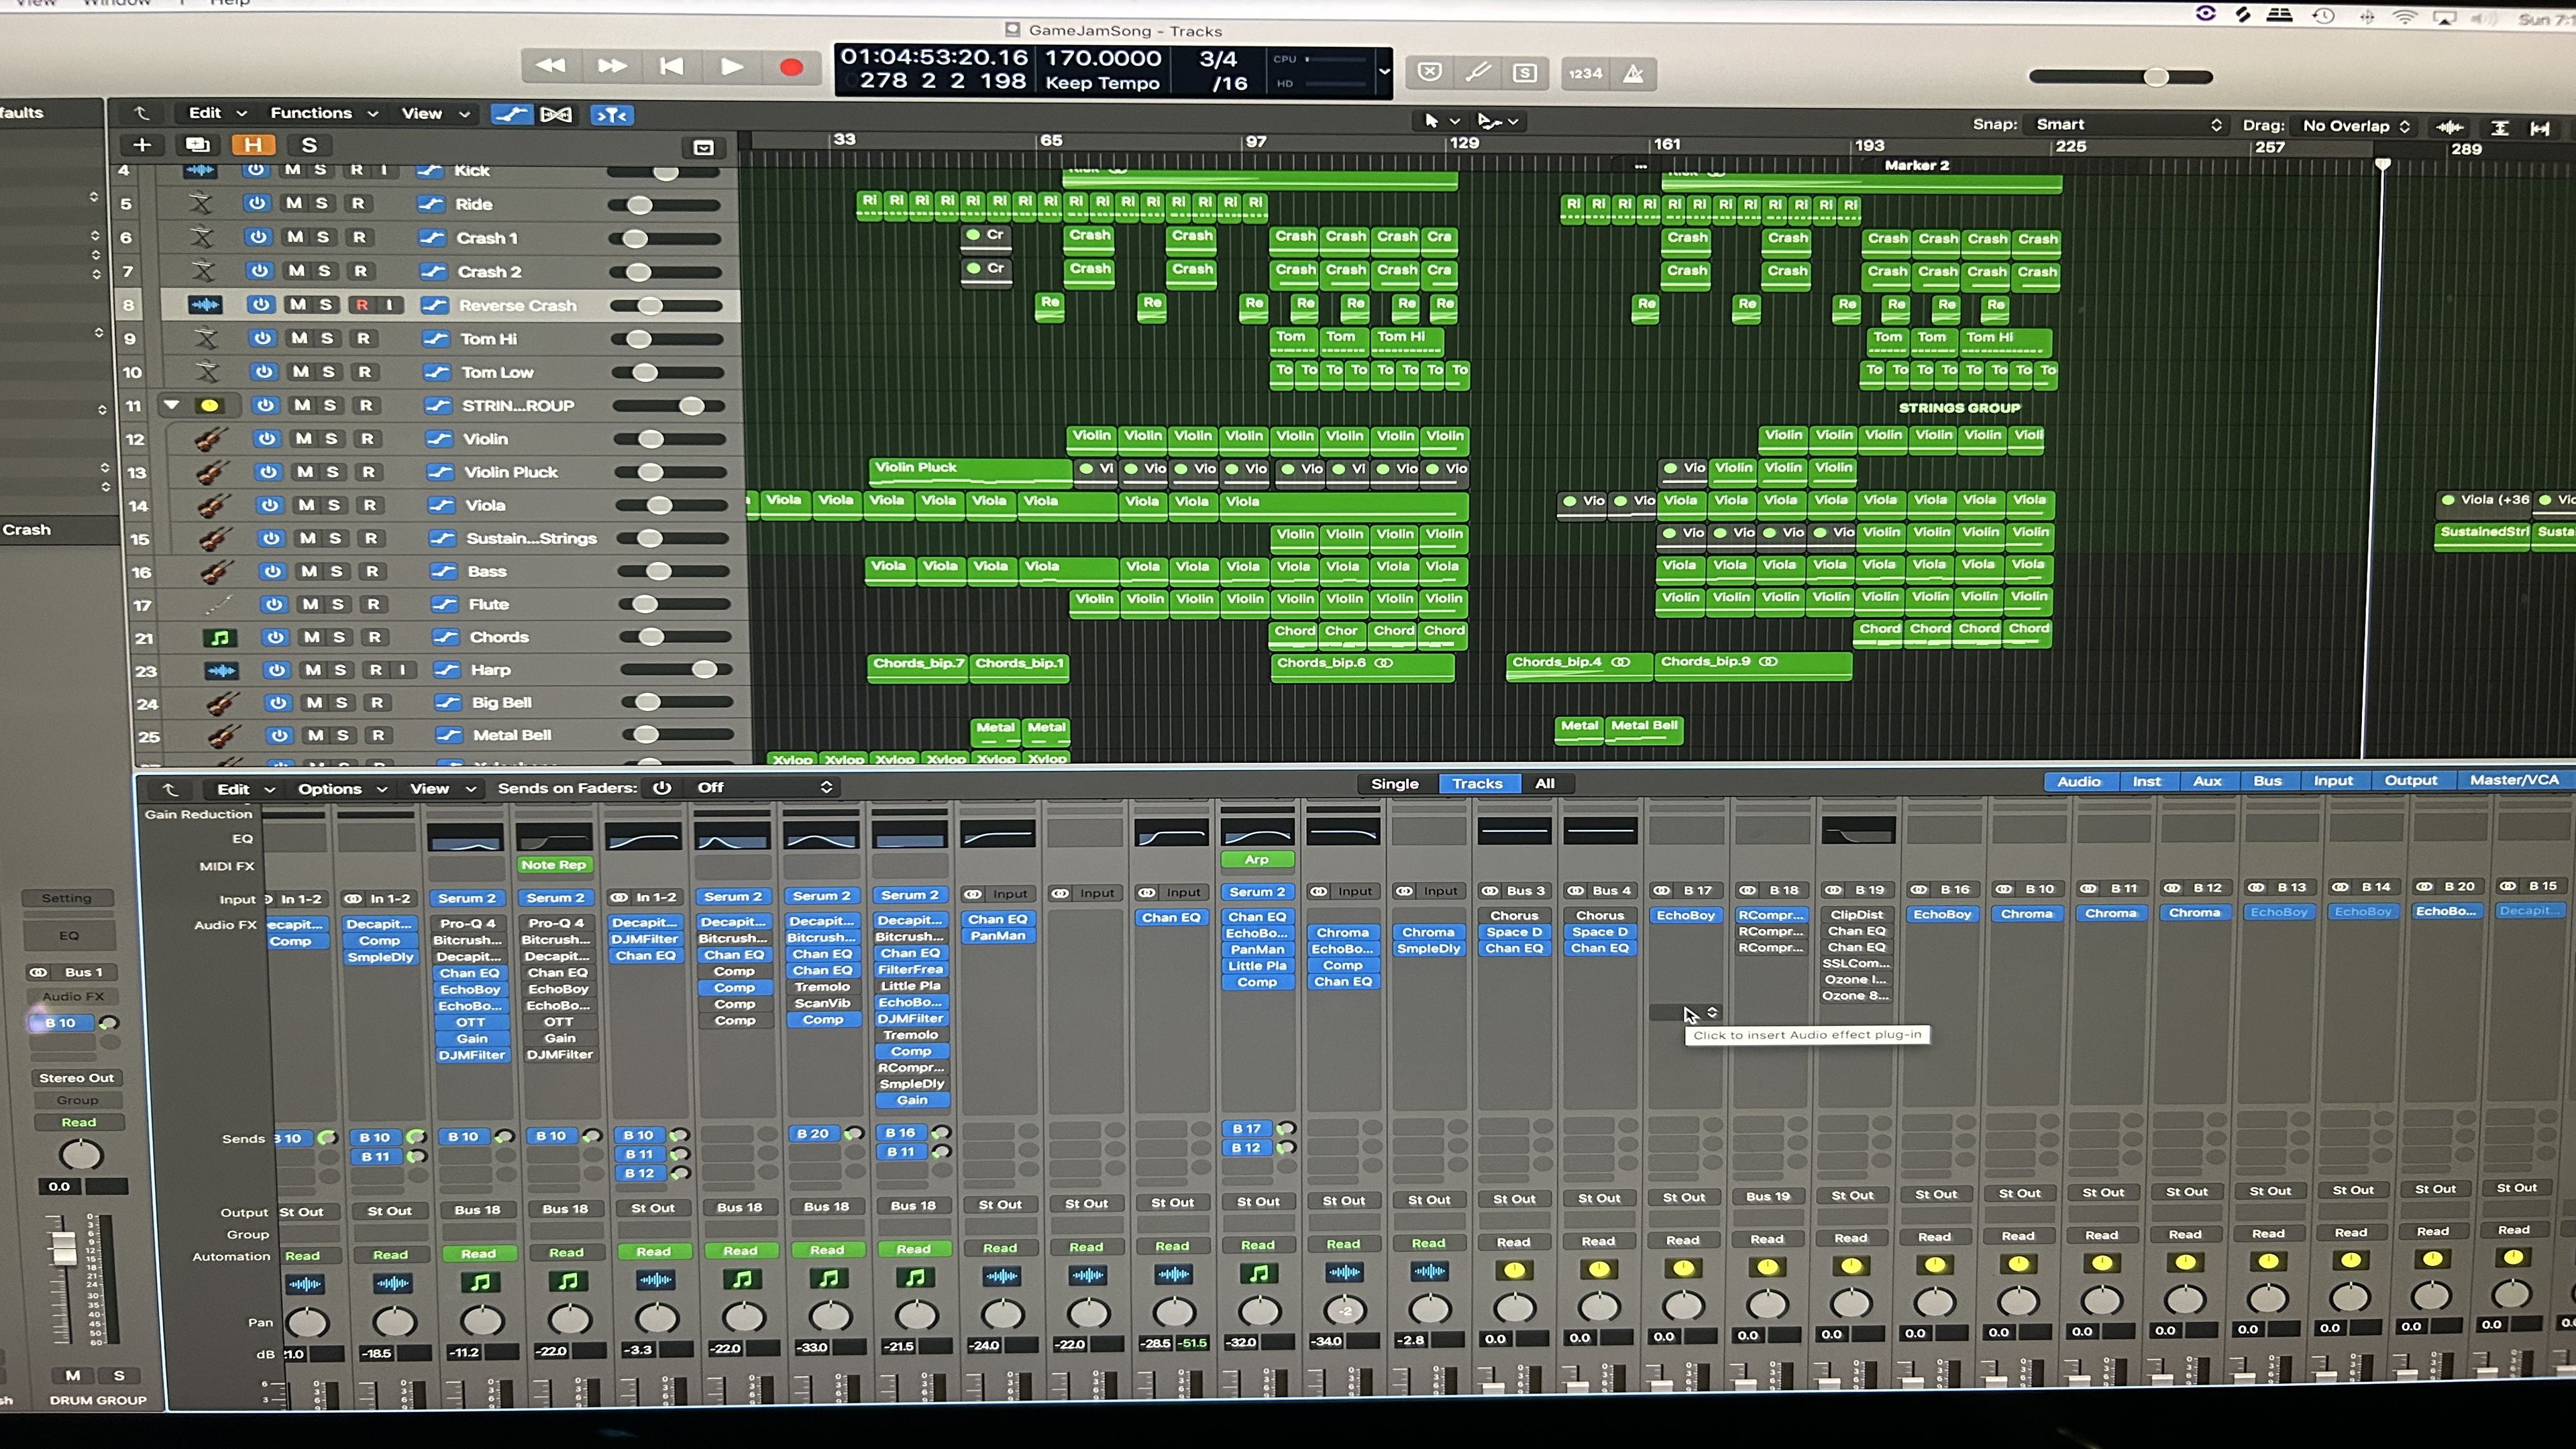Adjust the Reverse Crash volume slider

point(650,306)
